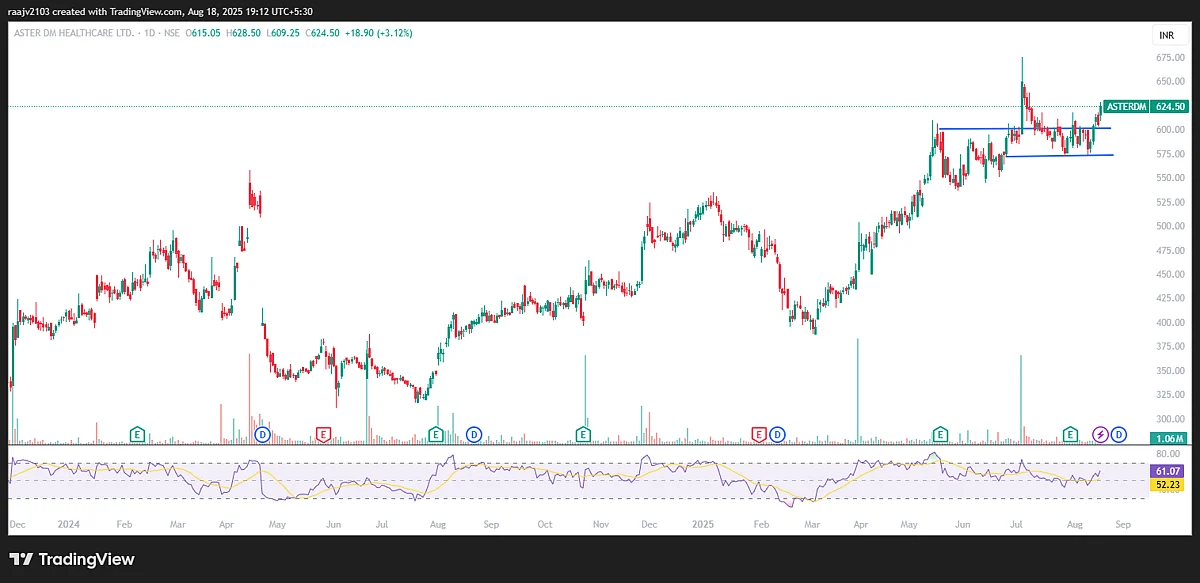This screenshot has width=1200, height=583.
Task: Click the red earnings marker before June 2024
Action: coord(323,434)
